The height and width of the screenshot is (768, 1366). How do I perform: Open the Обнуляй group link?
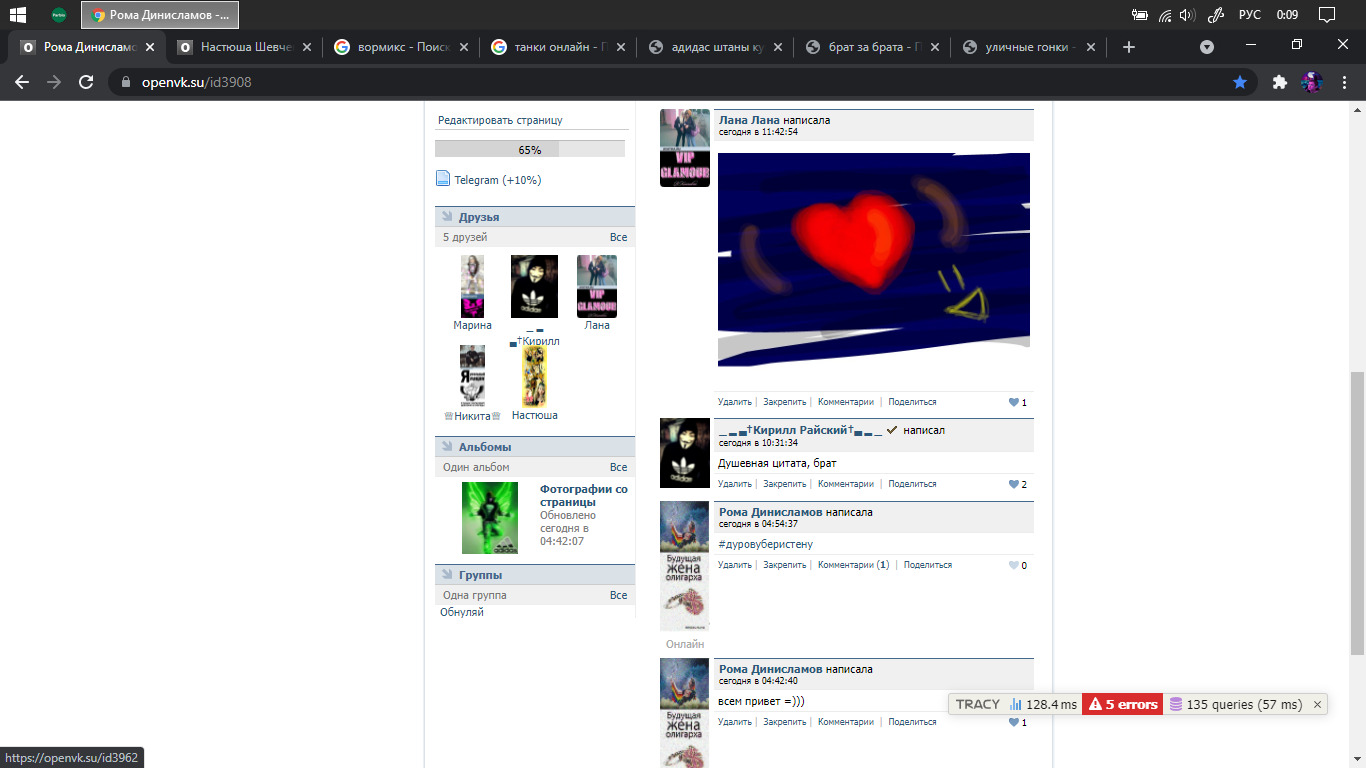point(462,612)
